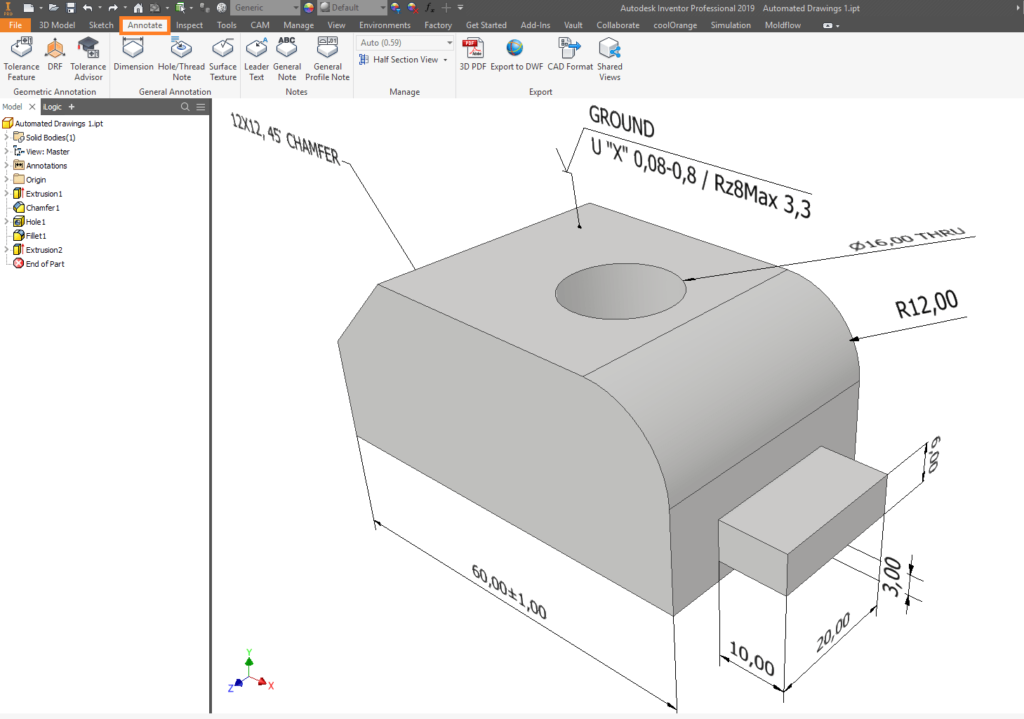Screen dimensions: 1024x719
Task: Click the Half Section View button
Action: pyautogui.click(x=399, y=59)
